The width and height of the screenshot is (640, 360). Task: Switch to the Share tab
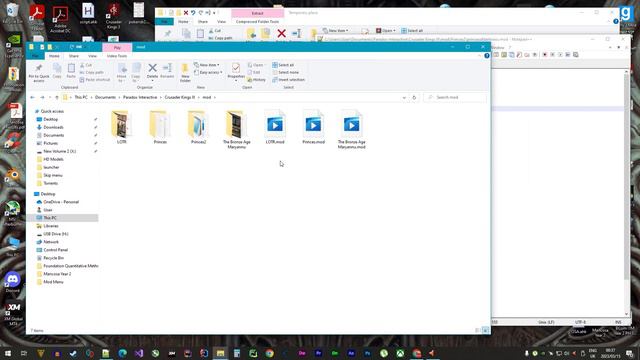pos(74,56)
